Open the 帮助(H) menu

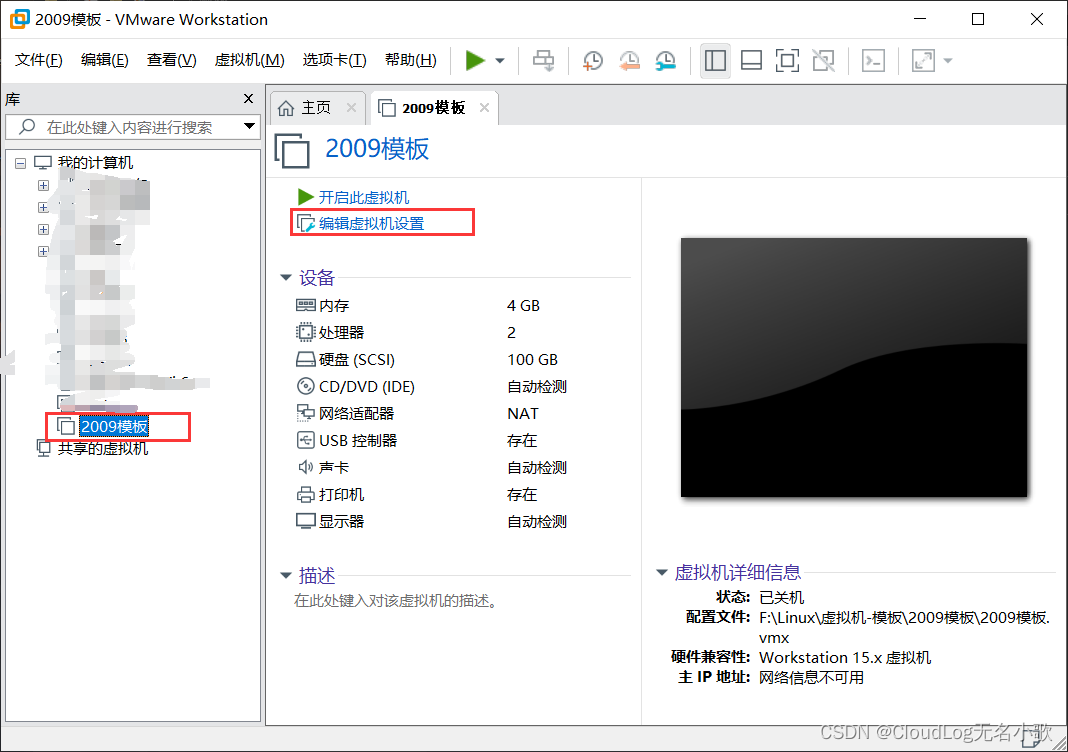click(411, 60)
